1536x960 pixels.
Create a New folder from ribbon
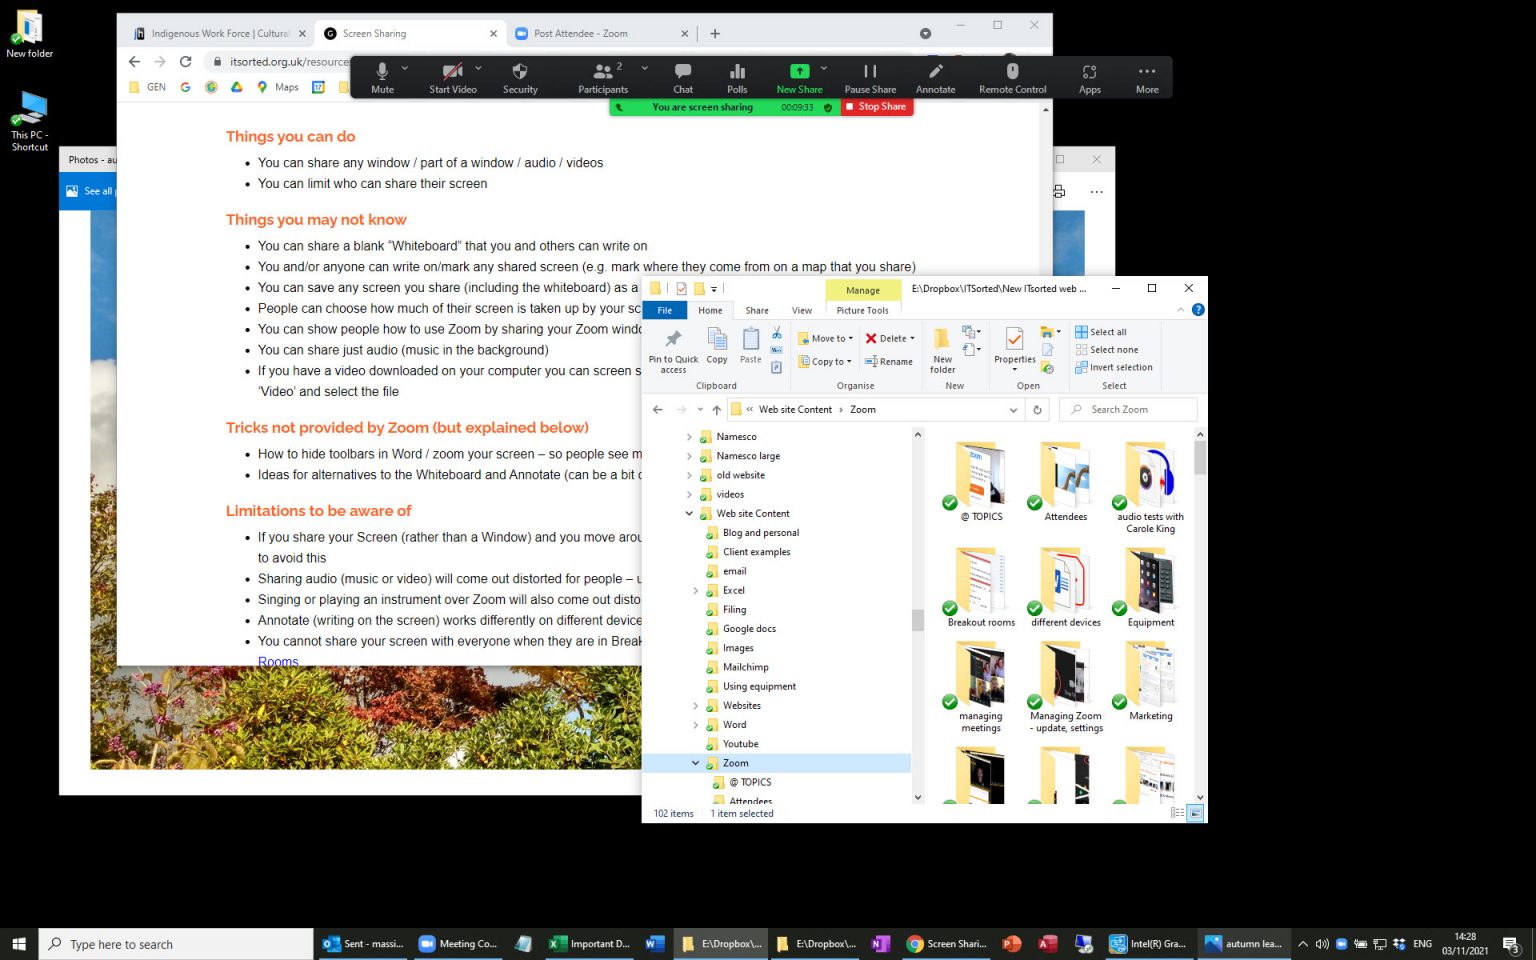(942, 350)
